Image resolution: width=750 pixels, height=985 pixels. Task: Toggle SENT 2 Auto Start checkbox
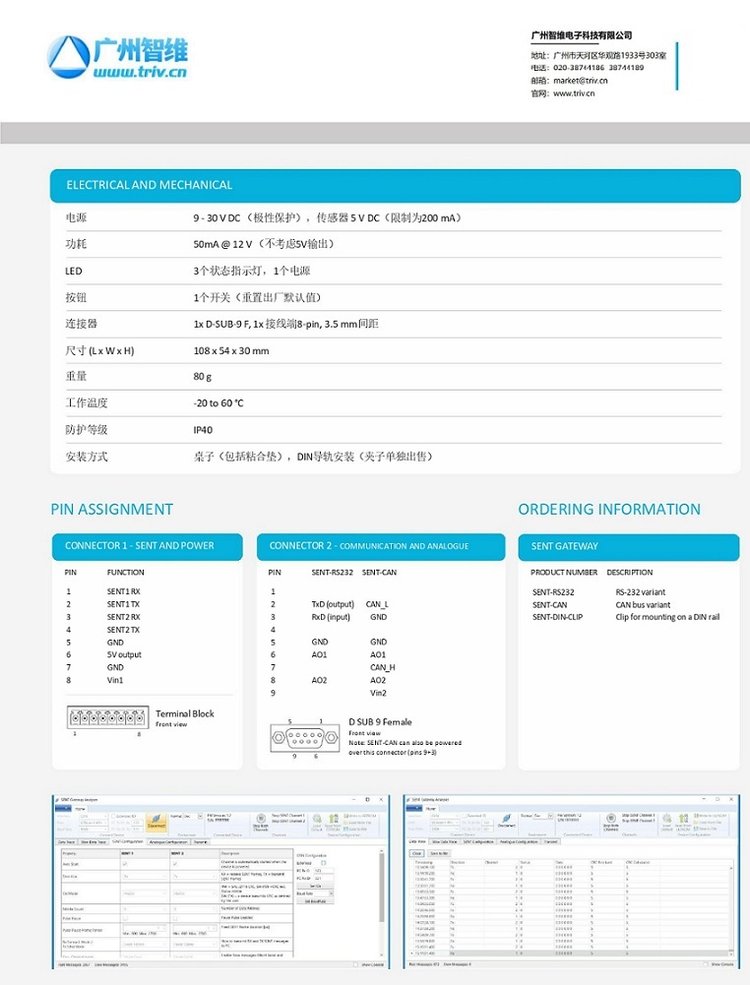tap(175, 864)
